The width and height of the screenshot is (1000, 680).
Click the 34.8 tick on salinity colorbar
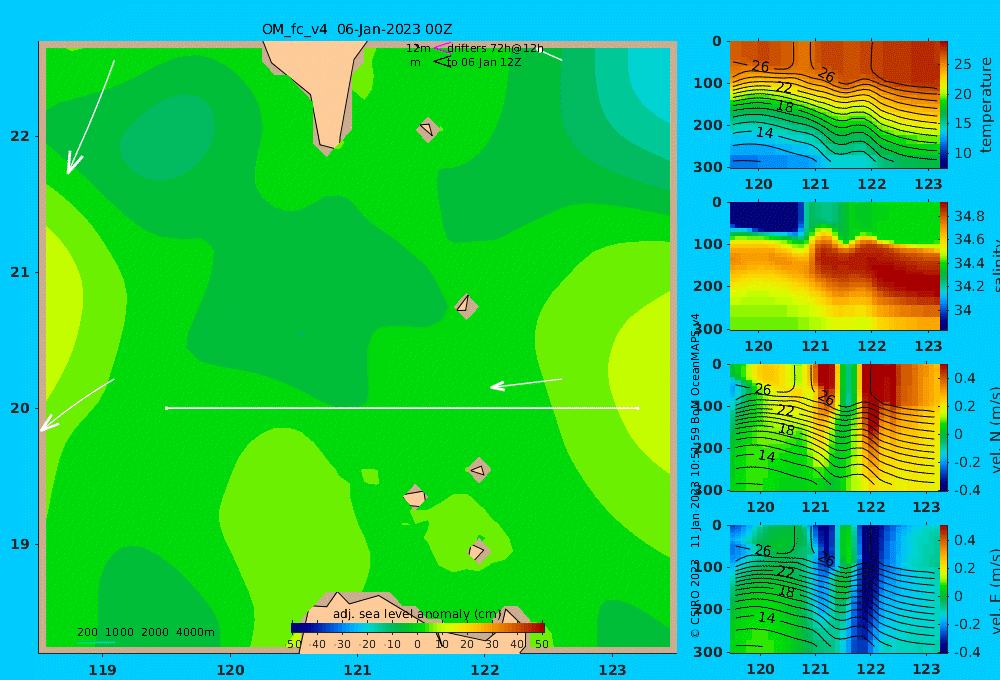coord(969,216)
